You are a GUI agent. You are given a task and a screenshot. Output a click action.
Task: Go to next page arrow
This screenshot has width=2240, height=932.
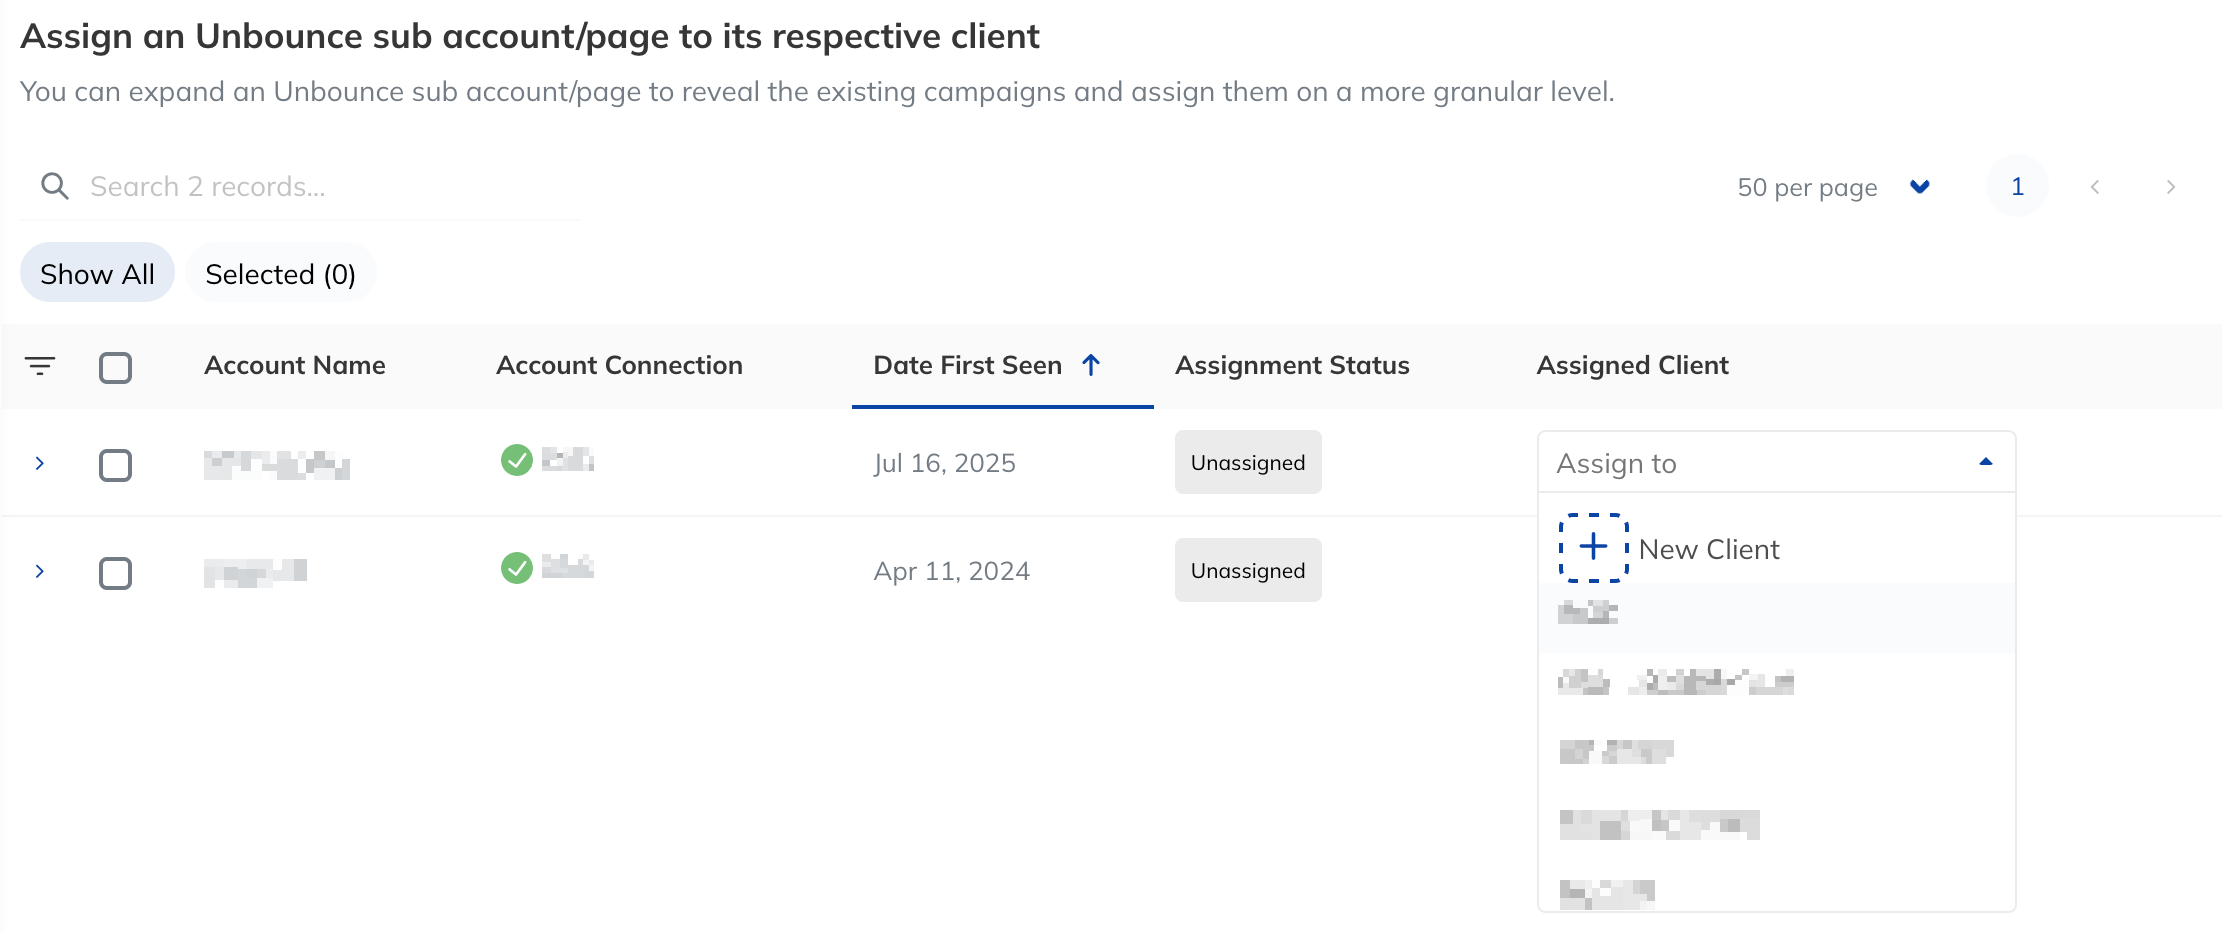tap(2170, 187)
